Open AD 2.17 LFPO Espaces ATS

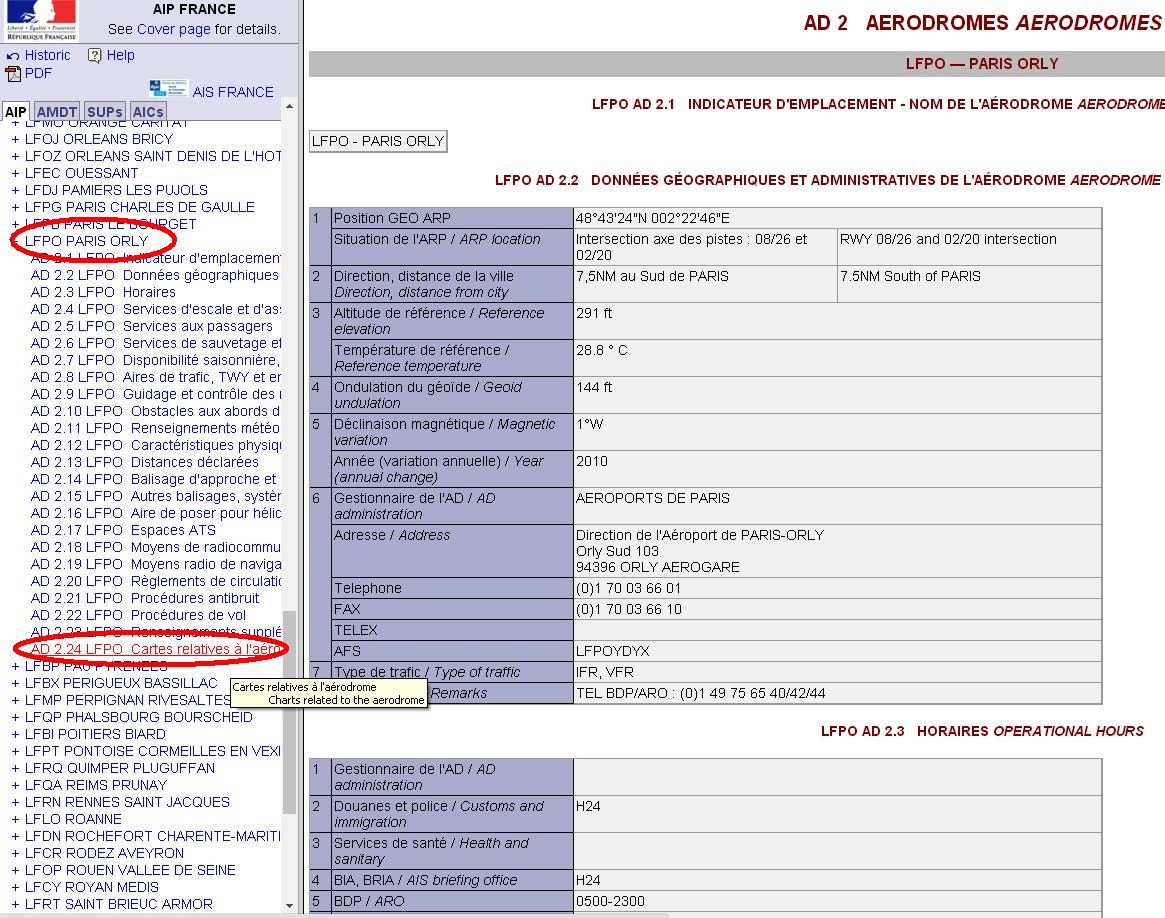coord(123,530)
